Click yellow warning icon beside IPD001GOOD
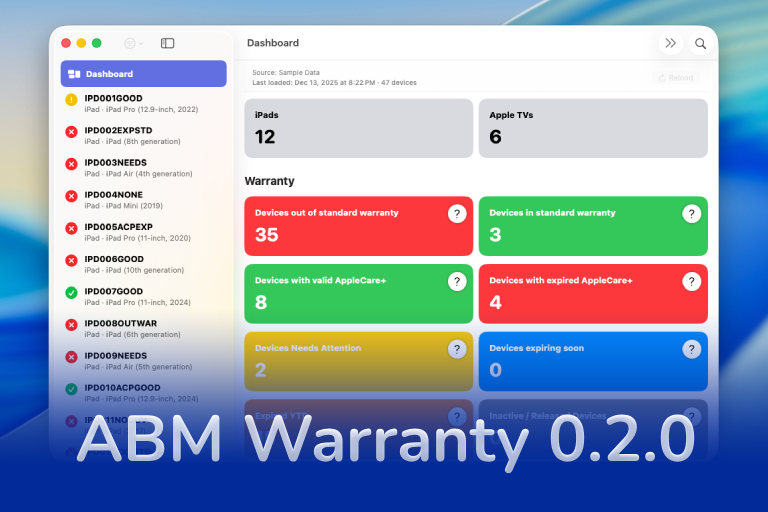768x512 pixels. coord(72,100)
